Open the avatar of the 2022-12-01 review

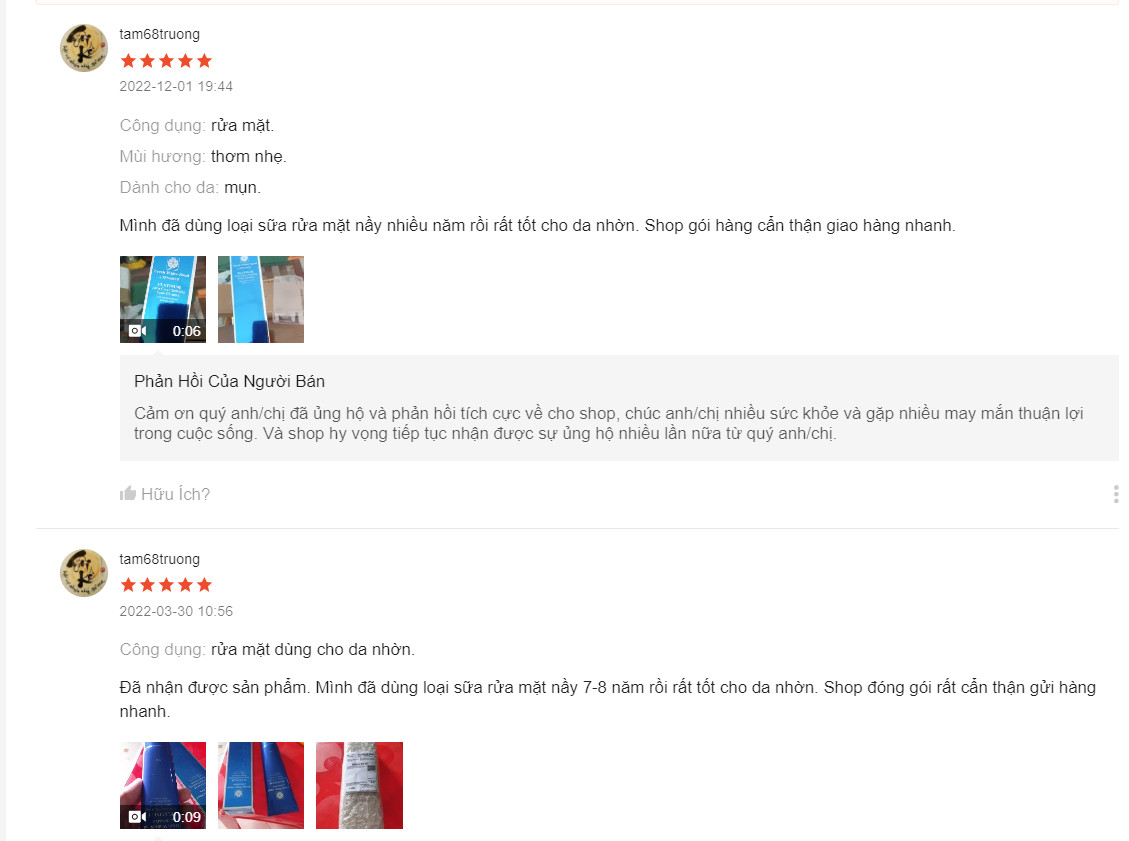(84, 48)
